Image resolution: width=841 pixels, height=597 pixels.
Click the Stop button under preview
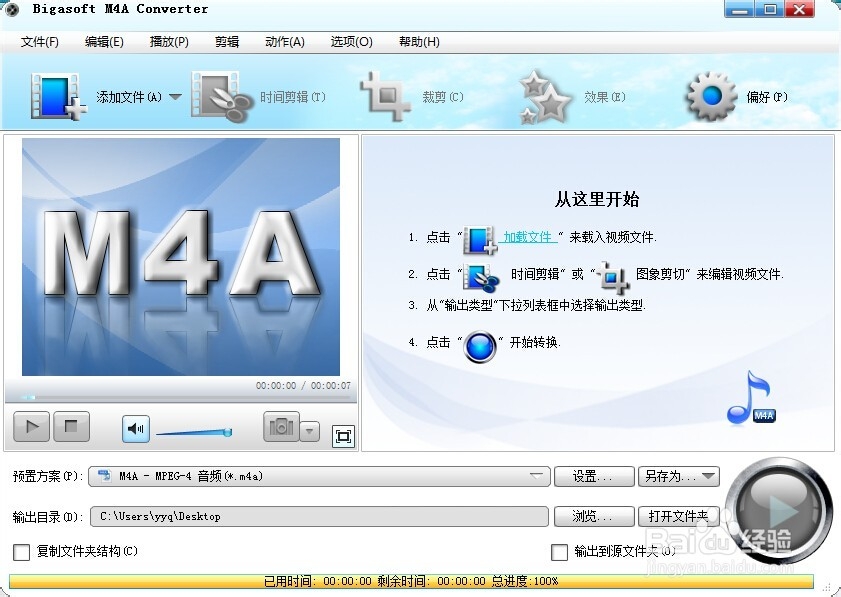(71, 426)
